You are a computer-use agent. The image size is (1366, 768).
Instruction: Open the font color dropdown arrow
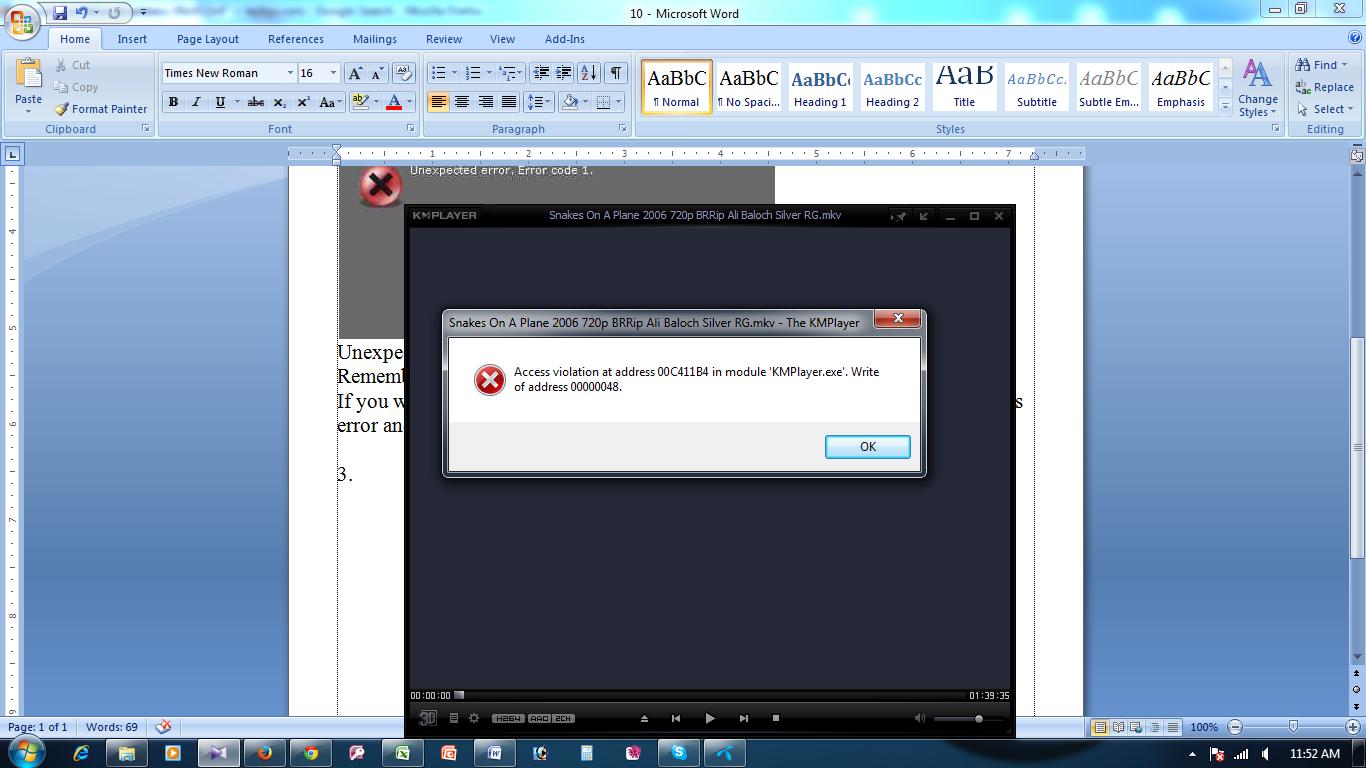(410, 102)
